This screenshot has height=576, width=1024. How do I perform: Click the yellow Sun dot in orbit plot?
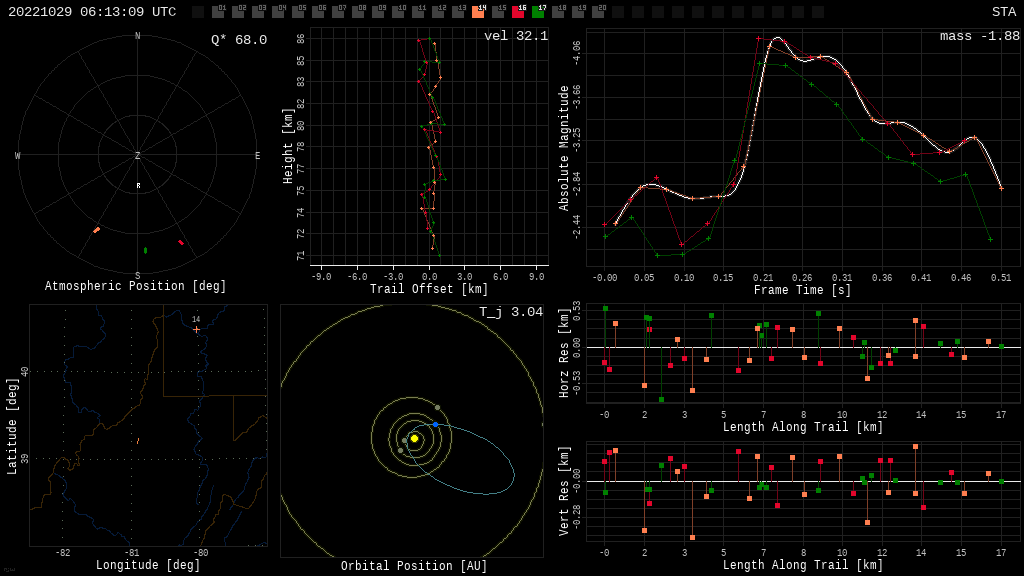(x=414, y=438)
